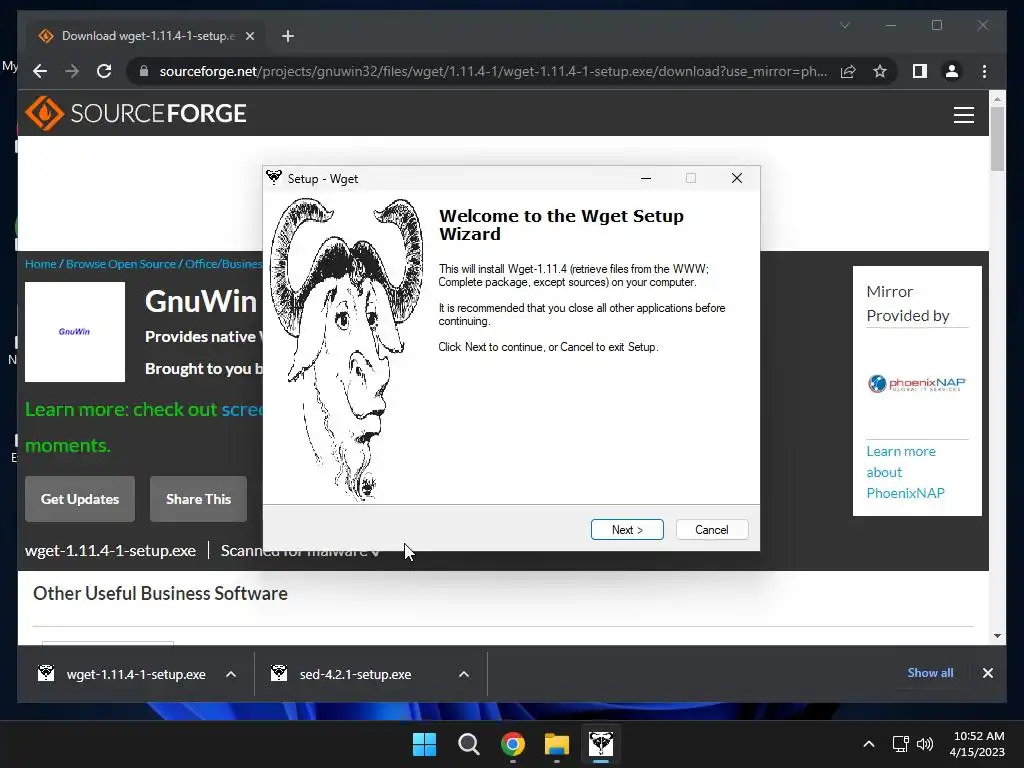Open Chrome side panel

tap(920, 71)
